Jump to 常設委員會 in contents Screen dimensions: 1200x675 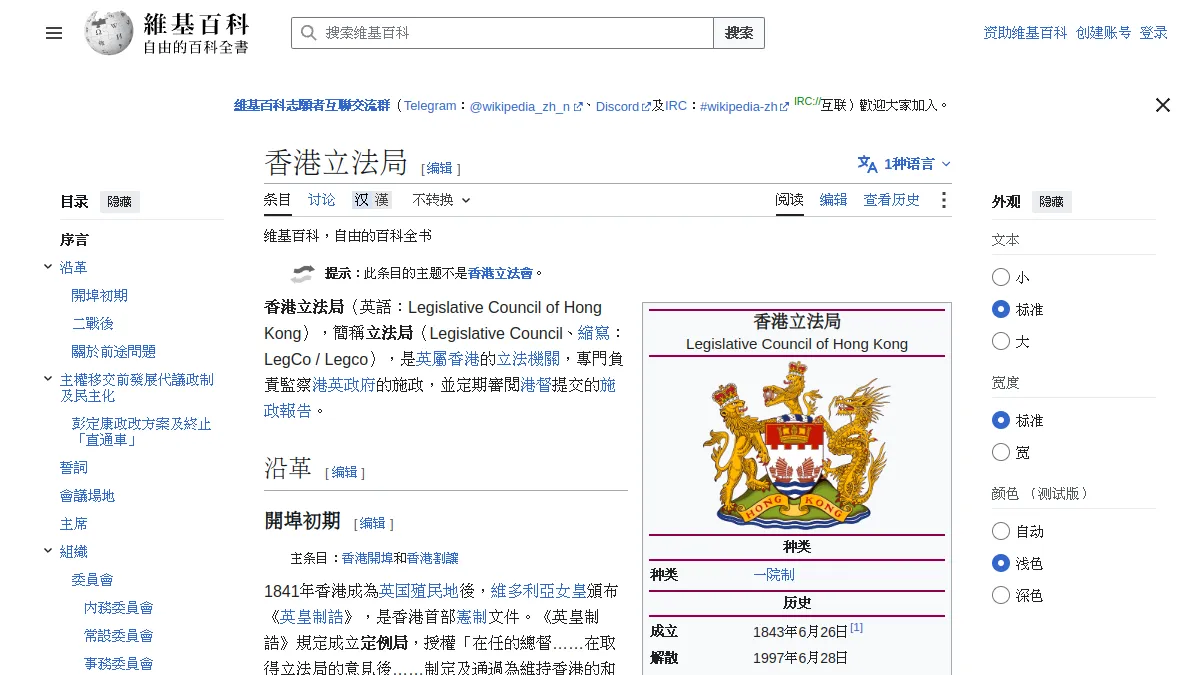(x=119, y=636)
